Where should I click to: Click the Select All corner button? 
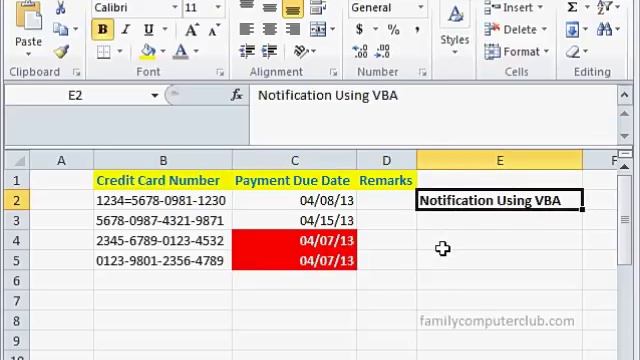pyautogui.click(x=17, y=161)
